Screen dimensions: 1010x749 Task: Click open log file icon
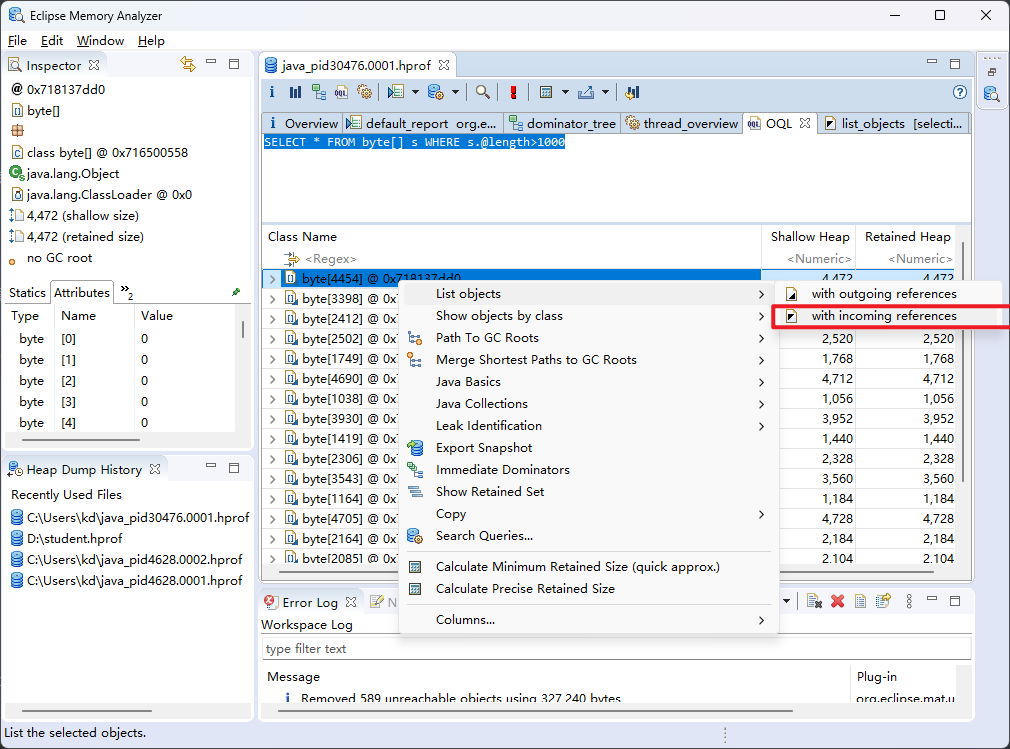[860, 601]
